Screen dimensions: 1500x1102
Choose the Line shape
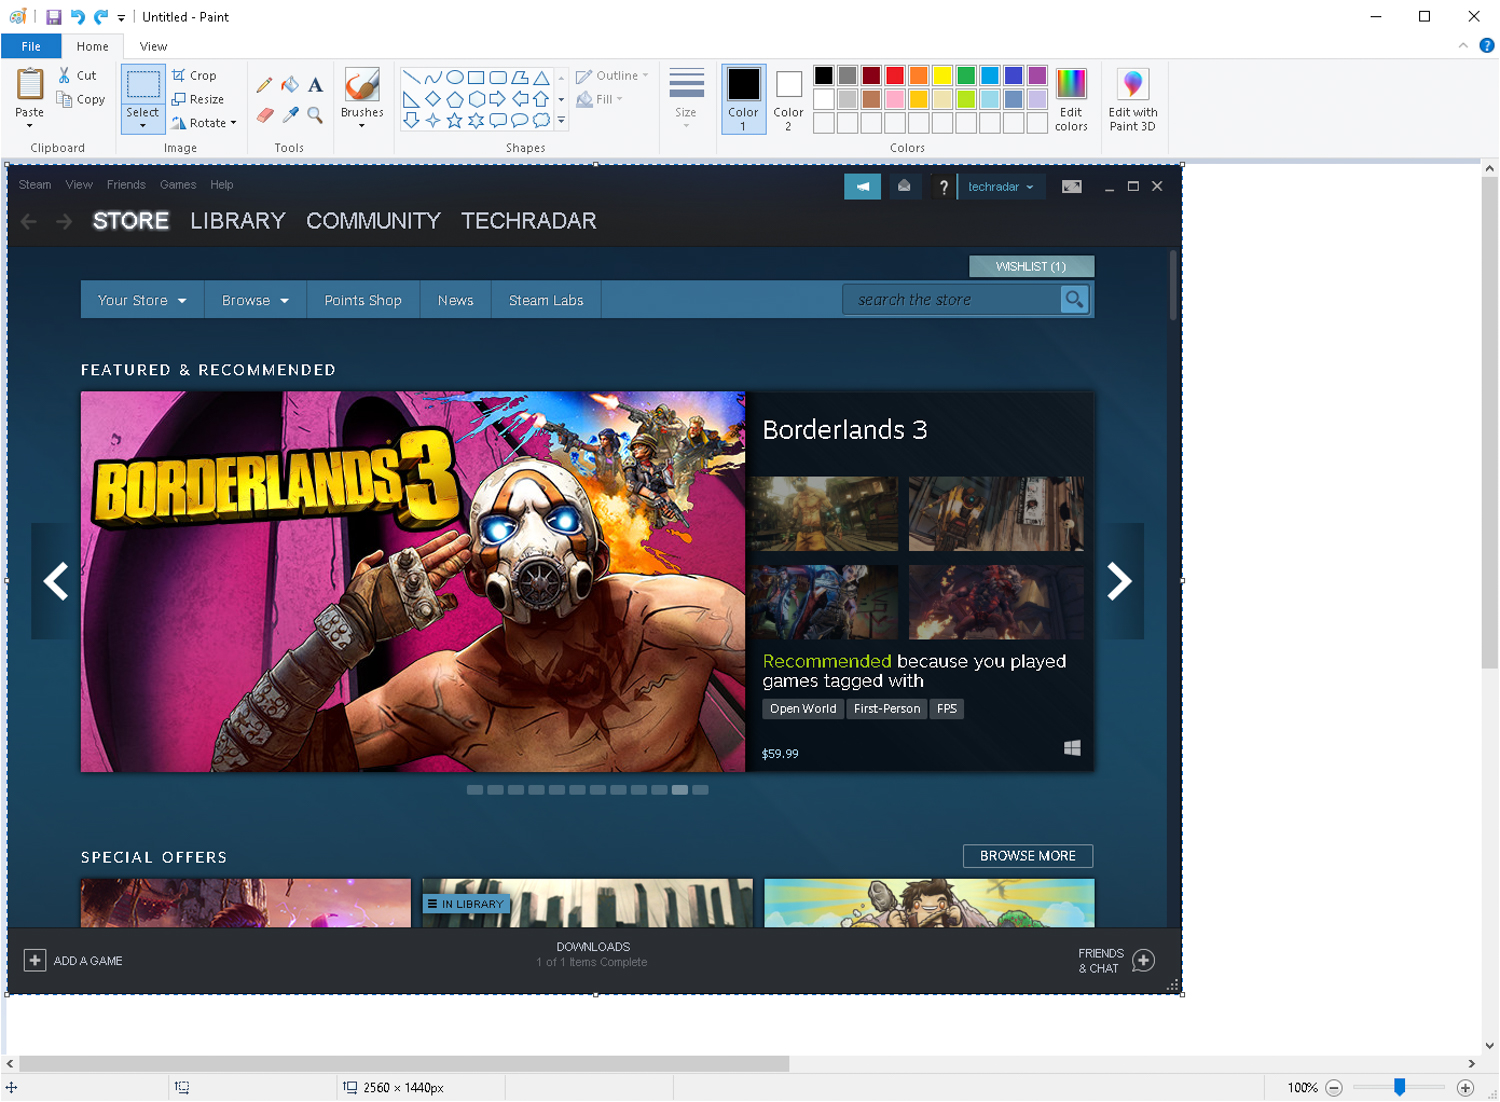pyautogui.click(x=411, y=77)
